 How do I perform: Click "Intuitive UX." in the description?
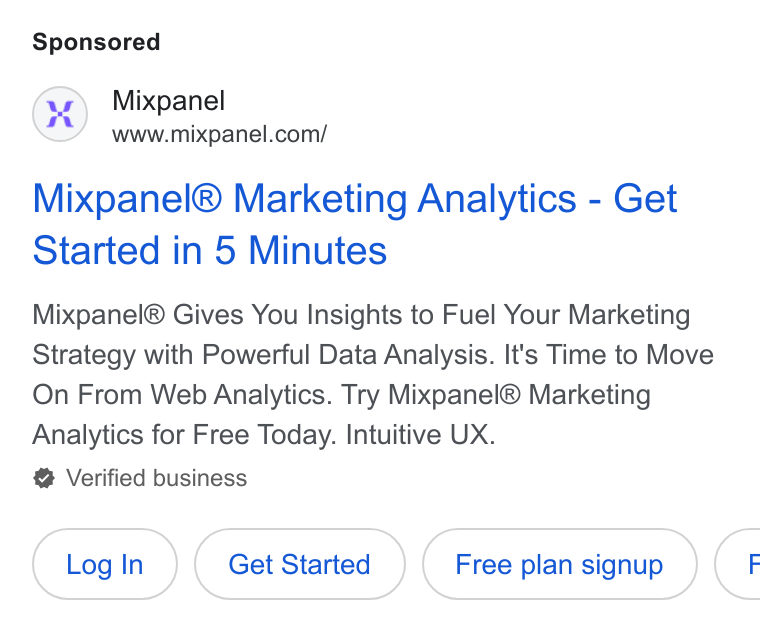(420, 434)
